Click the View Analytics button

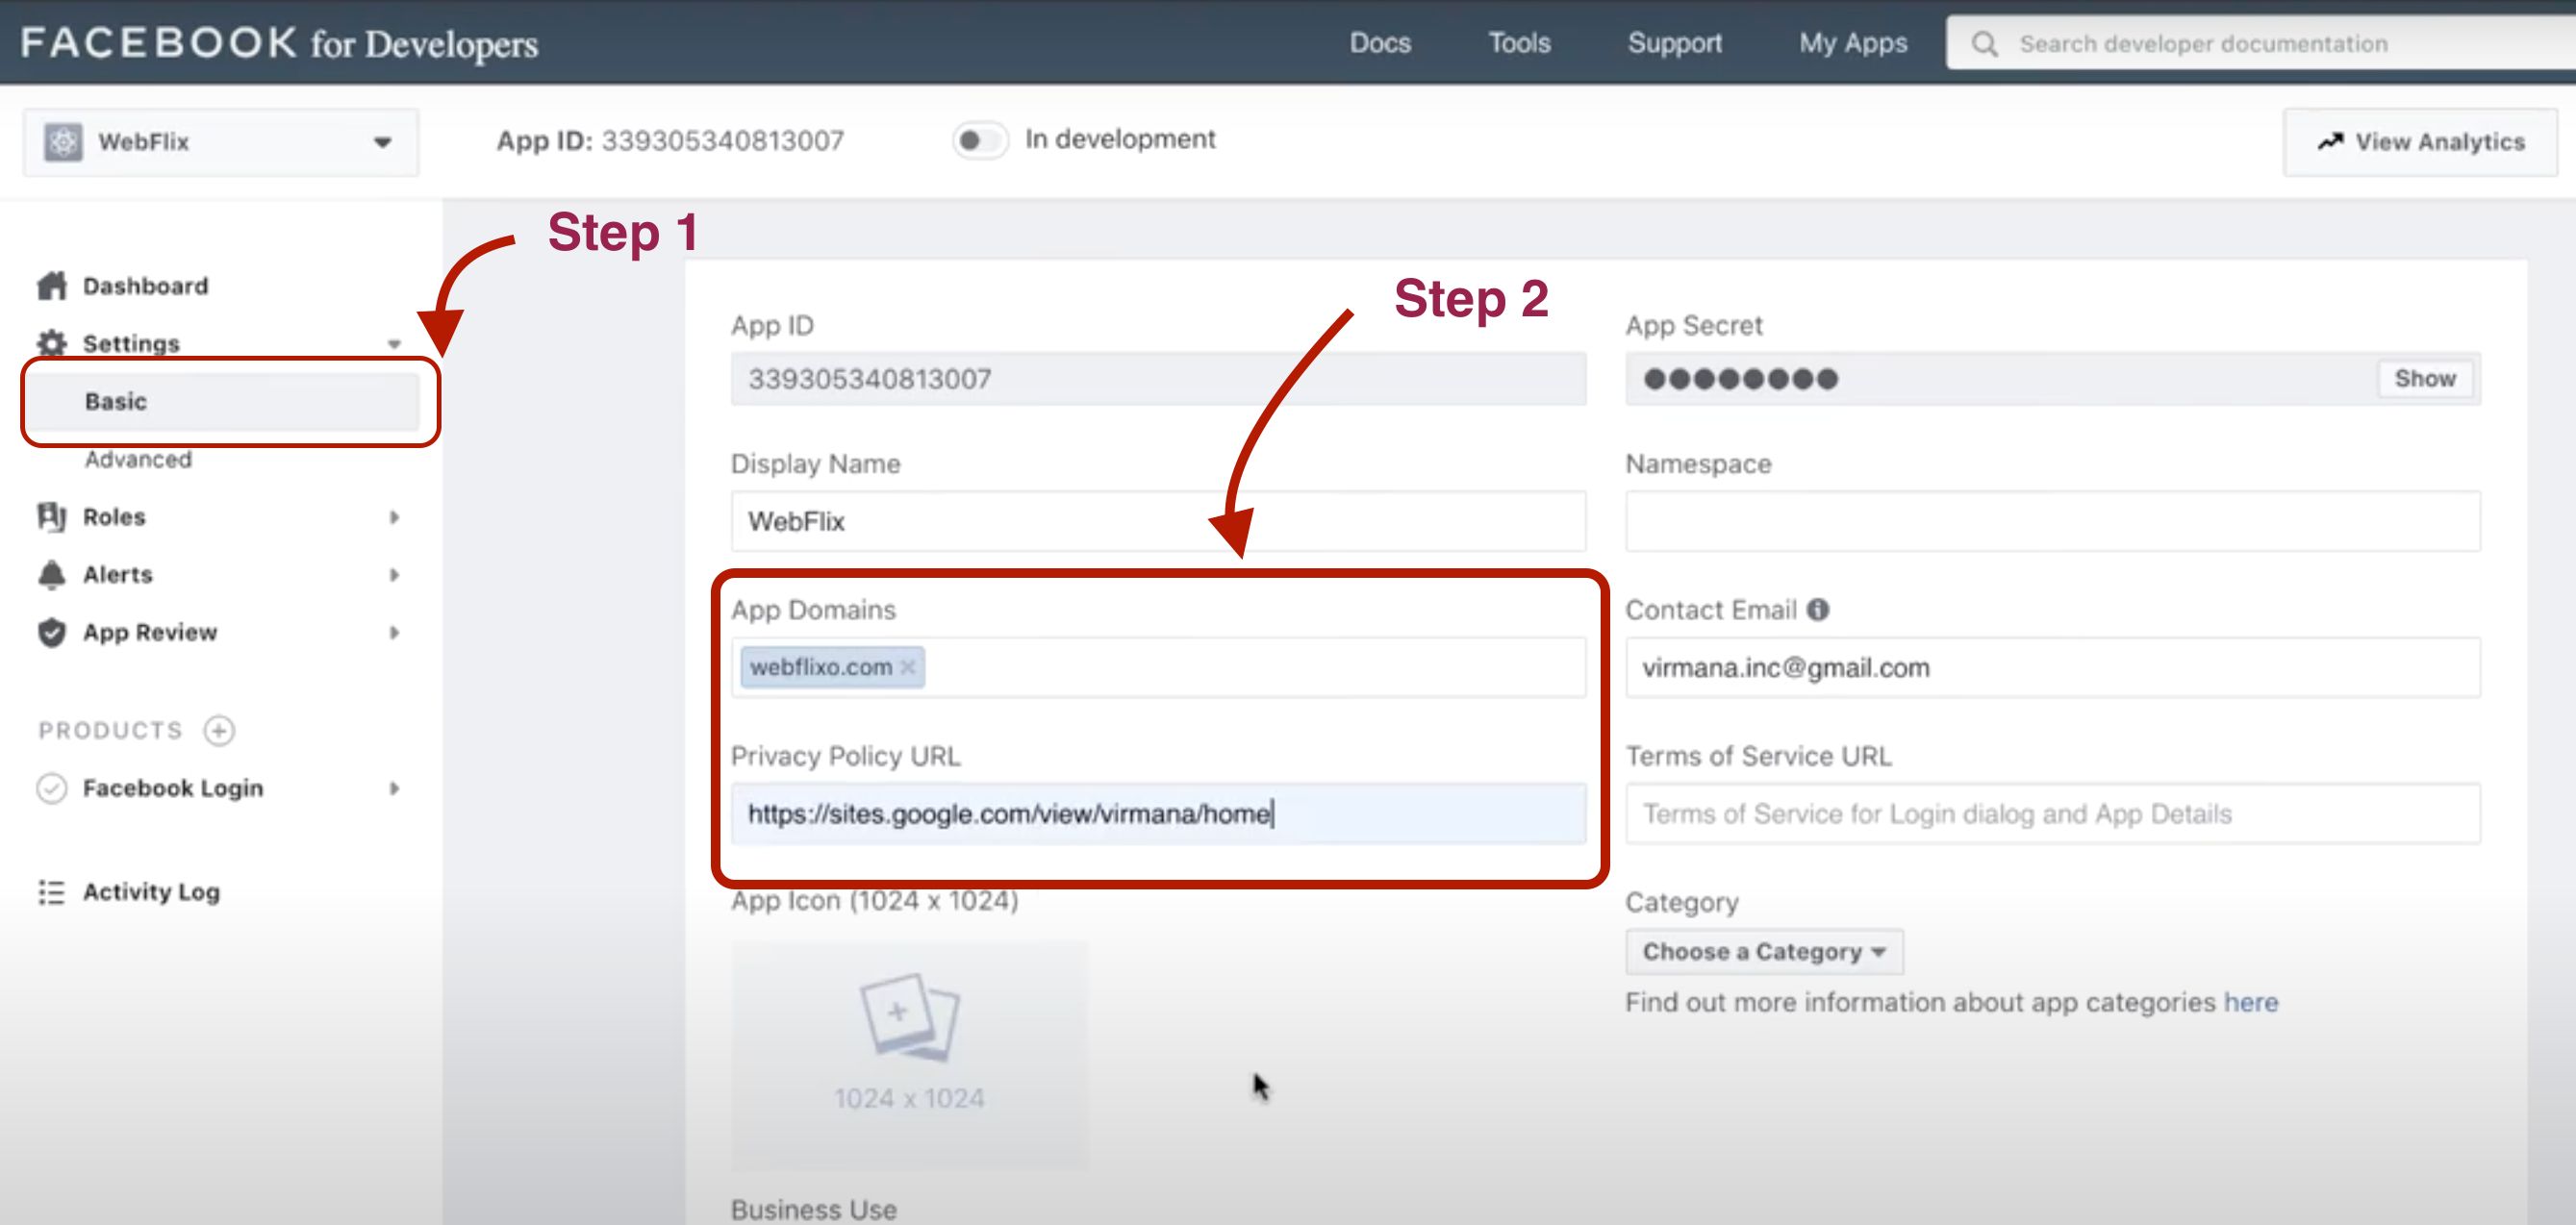[x=2420, y=142]
